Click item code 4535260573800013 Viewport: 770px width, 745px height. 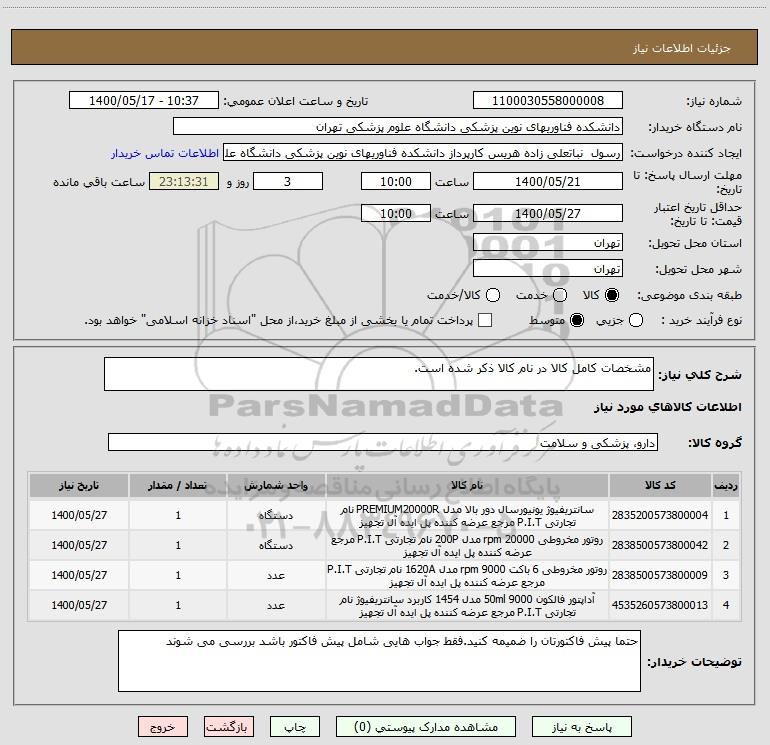660,605
